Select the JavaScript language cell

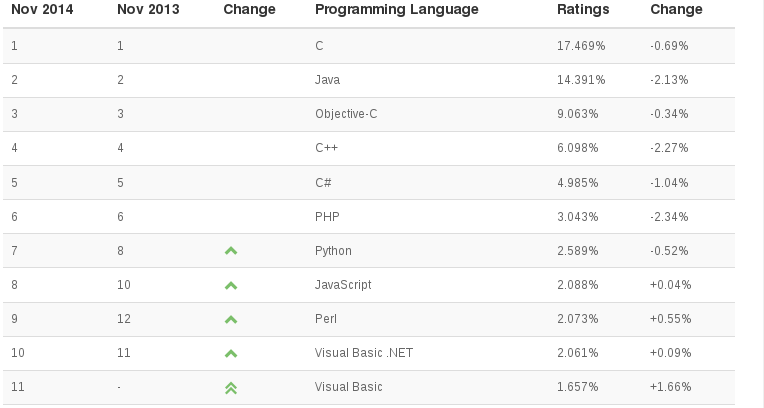[x=343, y=285]
